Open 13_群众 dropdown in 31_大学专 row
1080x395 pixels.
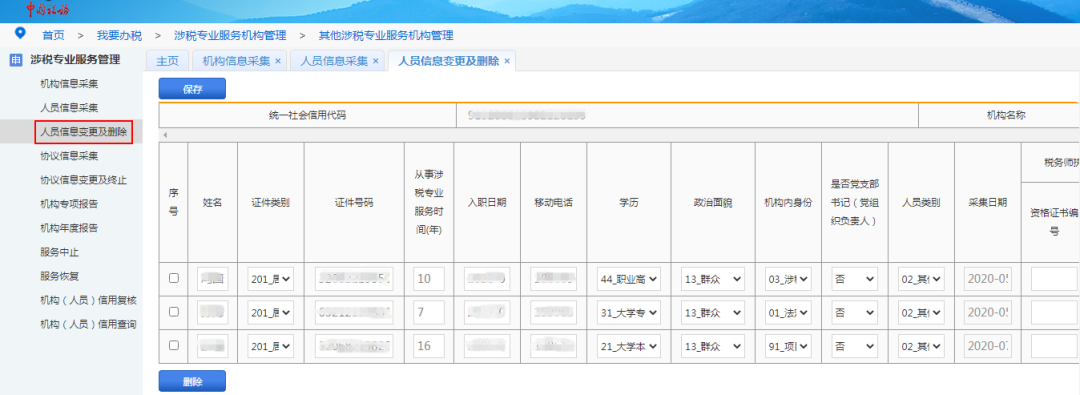pos(713,313)
